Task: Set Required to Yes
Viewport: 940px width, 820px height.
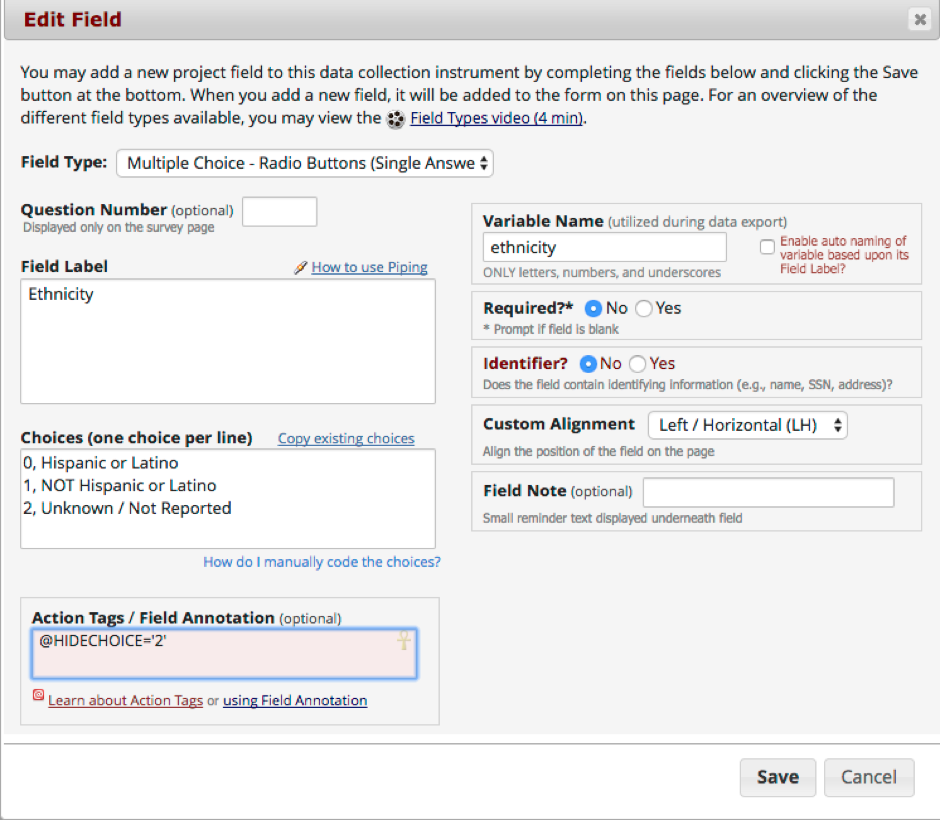Action: 644,309
